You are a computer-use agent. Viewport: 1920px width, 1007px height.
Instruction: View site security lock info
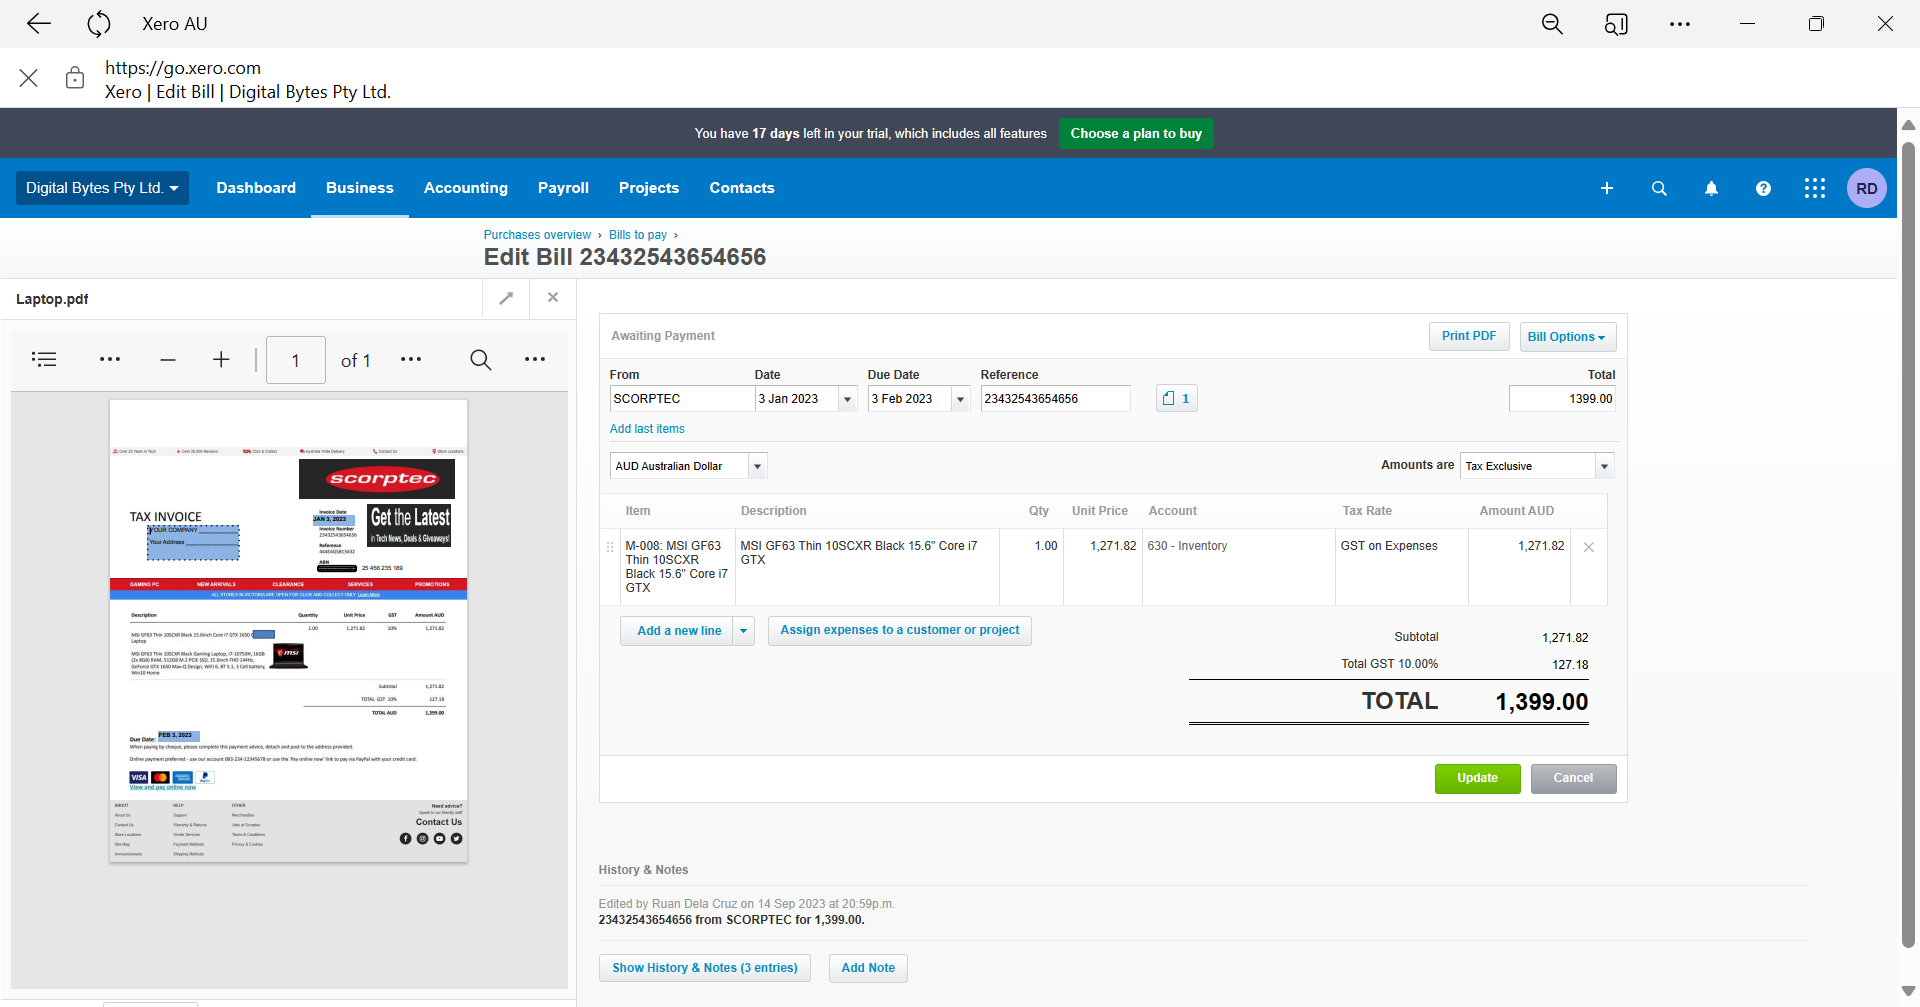tap(75, 78)
